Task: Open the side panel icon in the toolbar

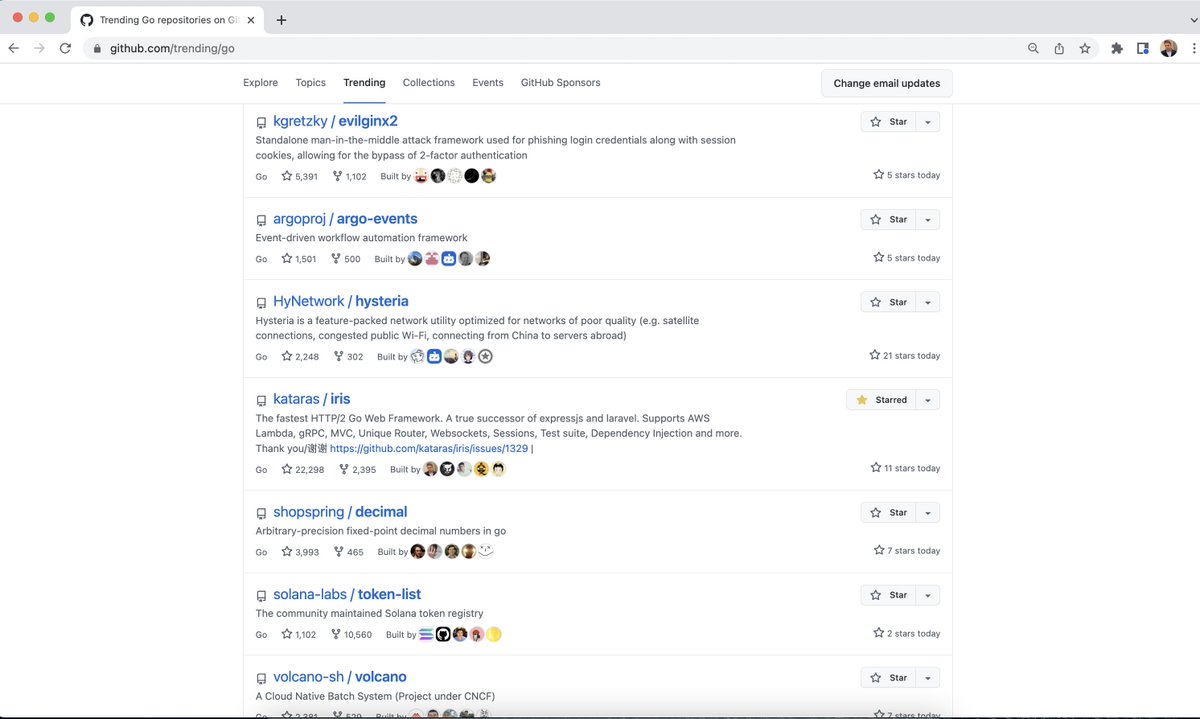Action: [x=1143, y=48]
